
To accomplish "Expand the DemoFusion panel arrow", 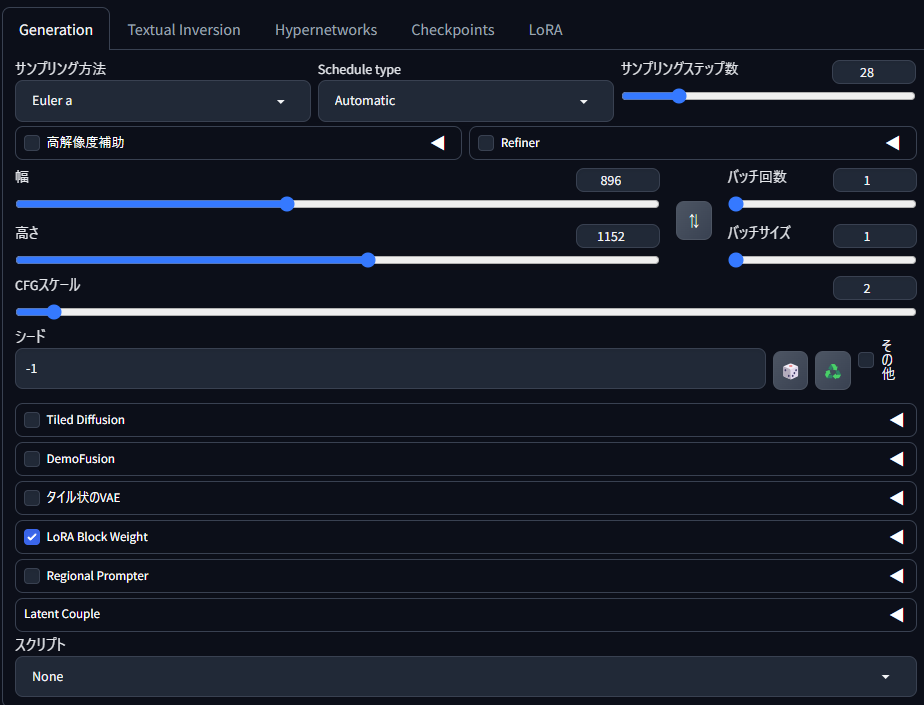I will point(896,459).
